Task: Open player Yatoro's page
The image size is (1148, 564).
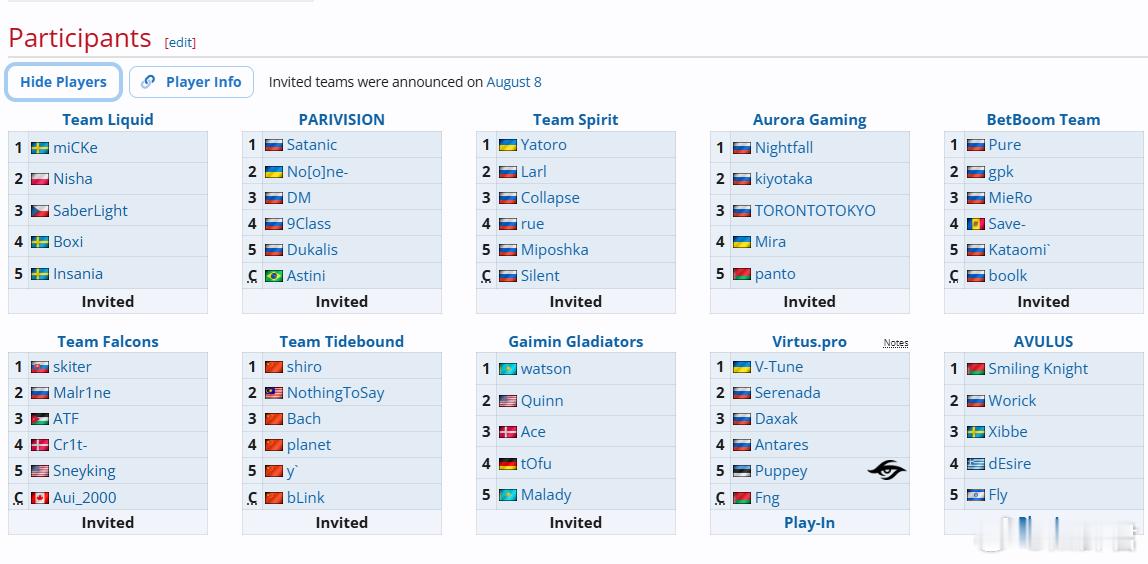Action: tap(543, 145)
